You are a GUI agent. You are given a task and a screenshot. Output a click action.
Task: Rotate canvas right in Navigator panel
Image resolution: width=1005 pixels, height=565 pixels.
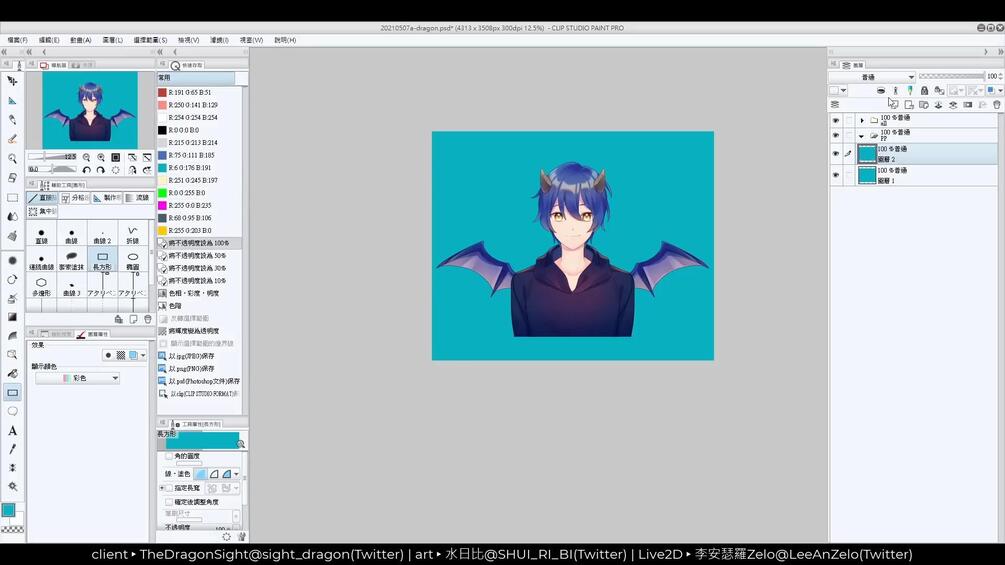101,170
